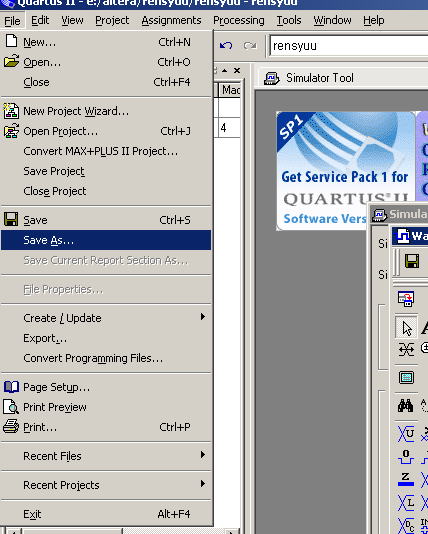
Task: Apply the Don't Care (DC) waveform value
Action: 406,525
